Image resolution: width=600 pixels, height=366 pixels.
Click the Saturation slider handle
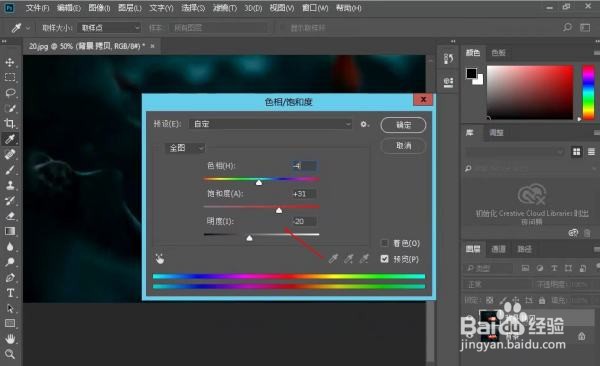pyautogui.click(x=279, y=210)
